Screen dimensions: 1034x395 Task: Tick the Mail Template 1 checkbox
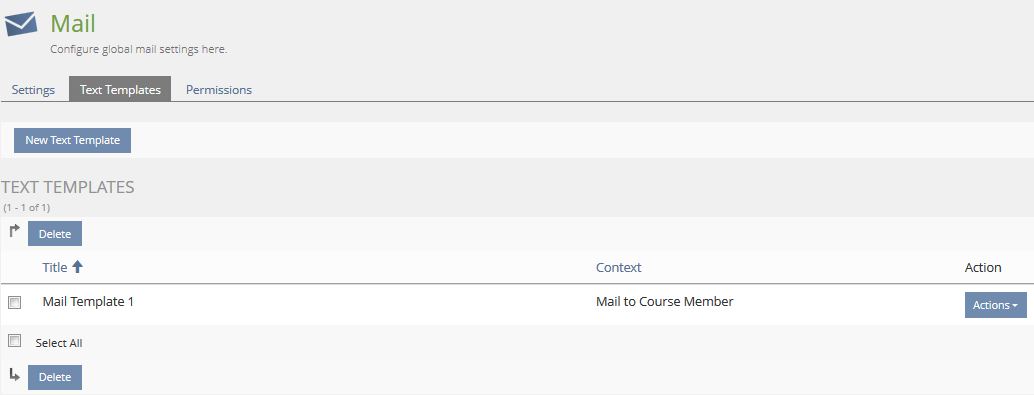(x=15, y=303)
